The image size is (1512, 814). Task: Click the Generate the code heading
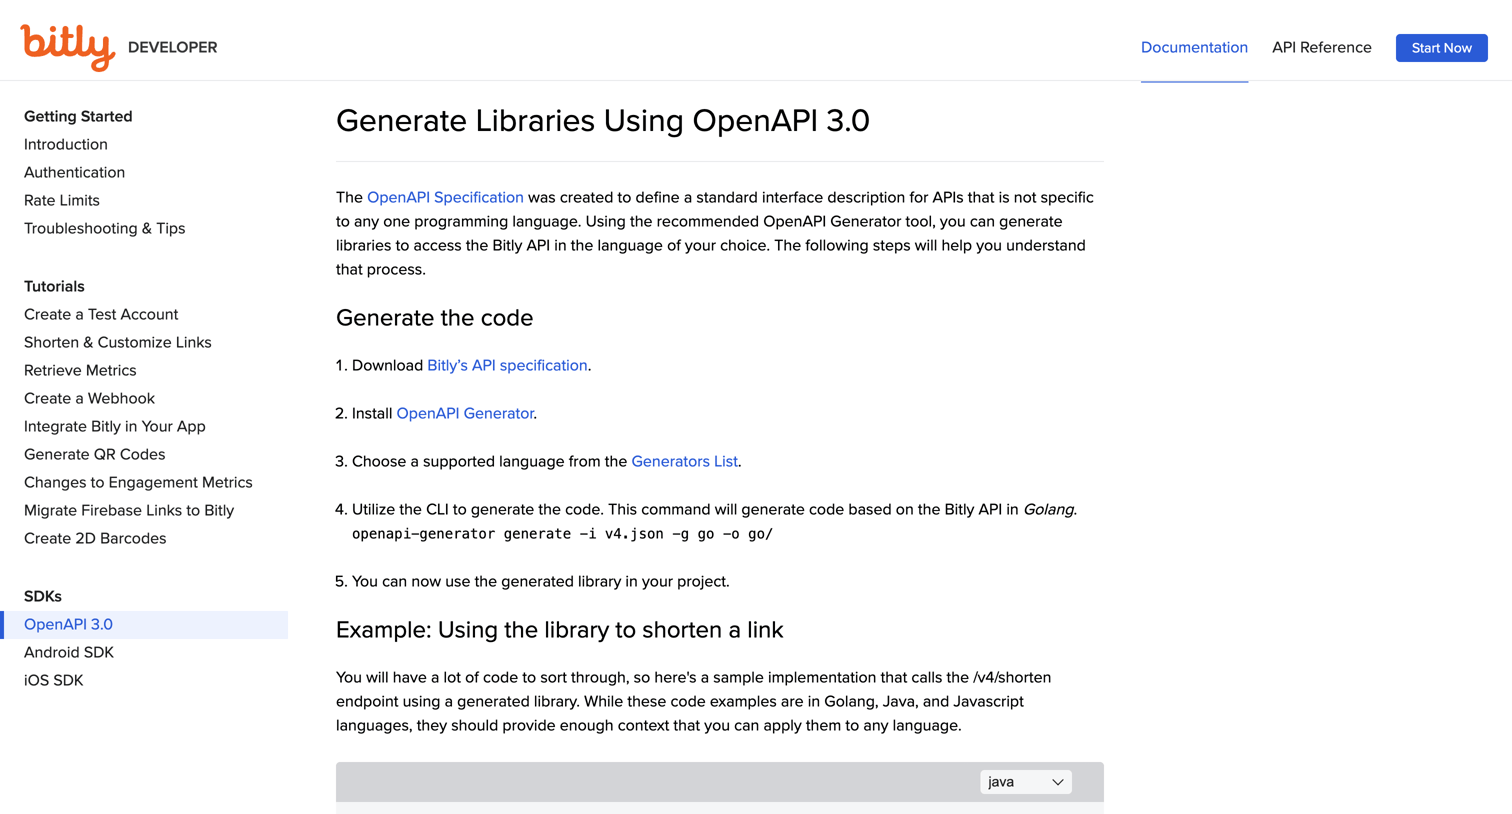pyautogui.click(x=434, y=317)
